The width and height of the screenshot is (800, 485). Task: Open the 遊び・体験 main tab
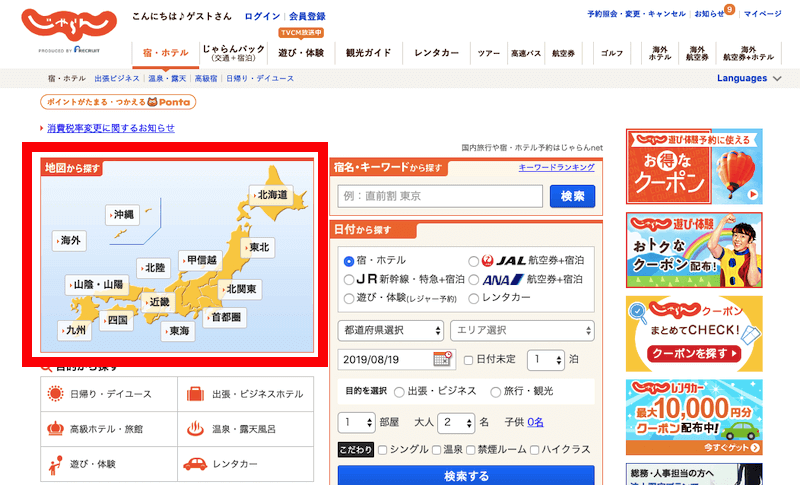pyautogui.click(x=301, y=53)
